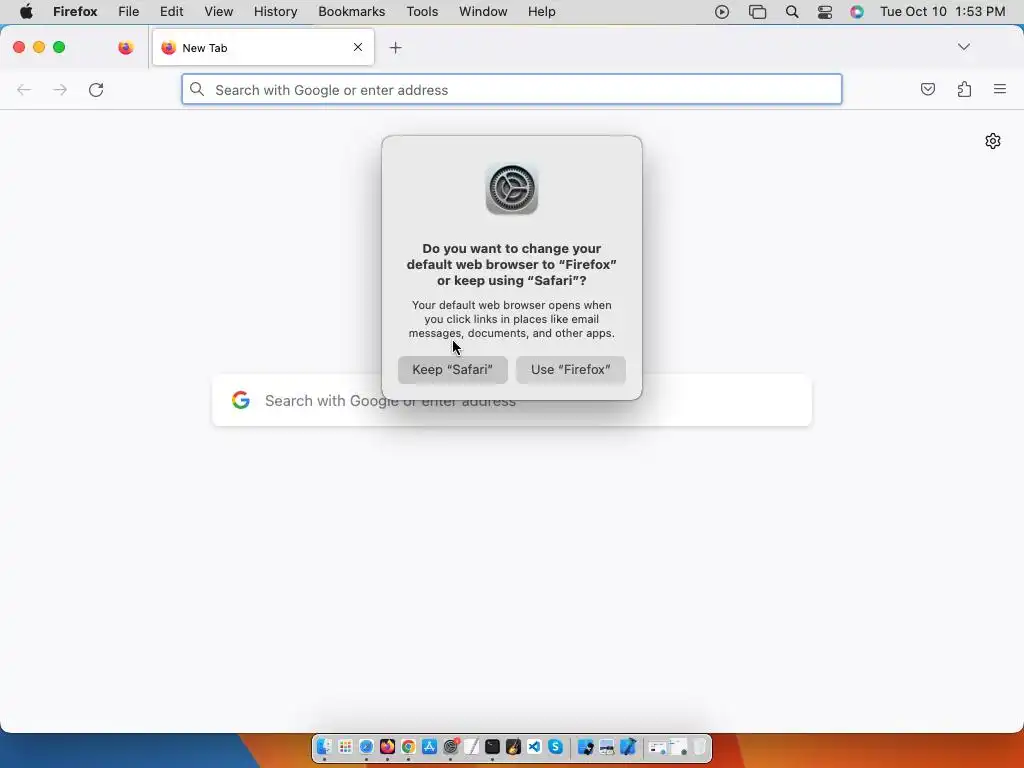Select the New Tab tab
The image size is (1024, 768).
pos(263,47)
